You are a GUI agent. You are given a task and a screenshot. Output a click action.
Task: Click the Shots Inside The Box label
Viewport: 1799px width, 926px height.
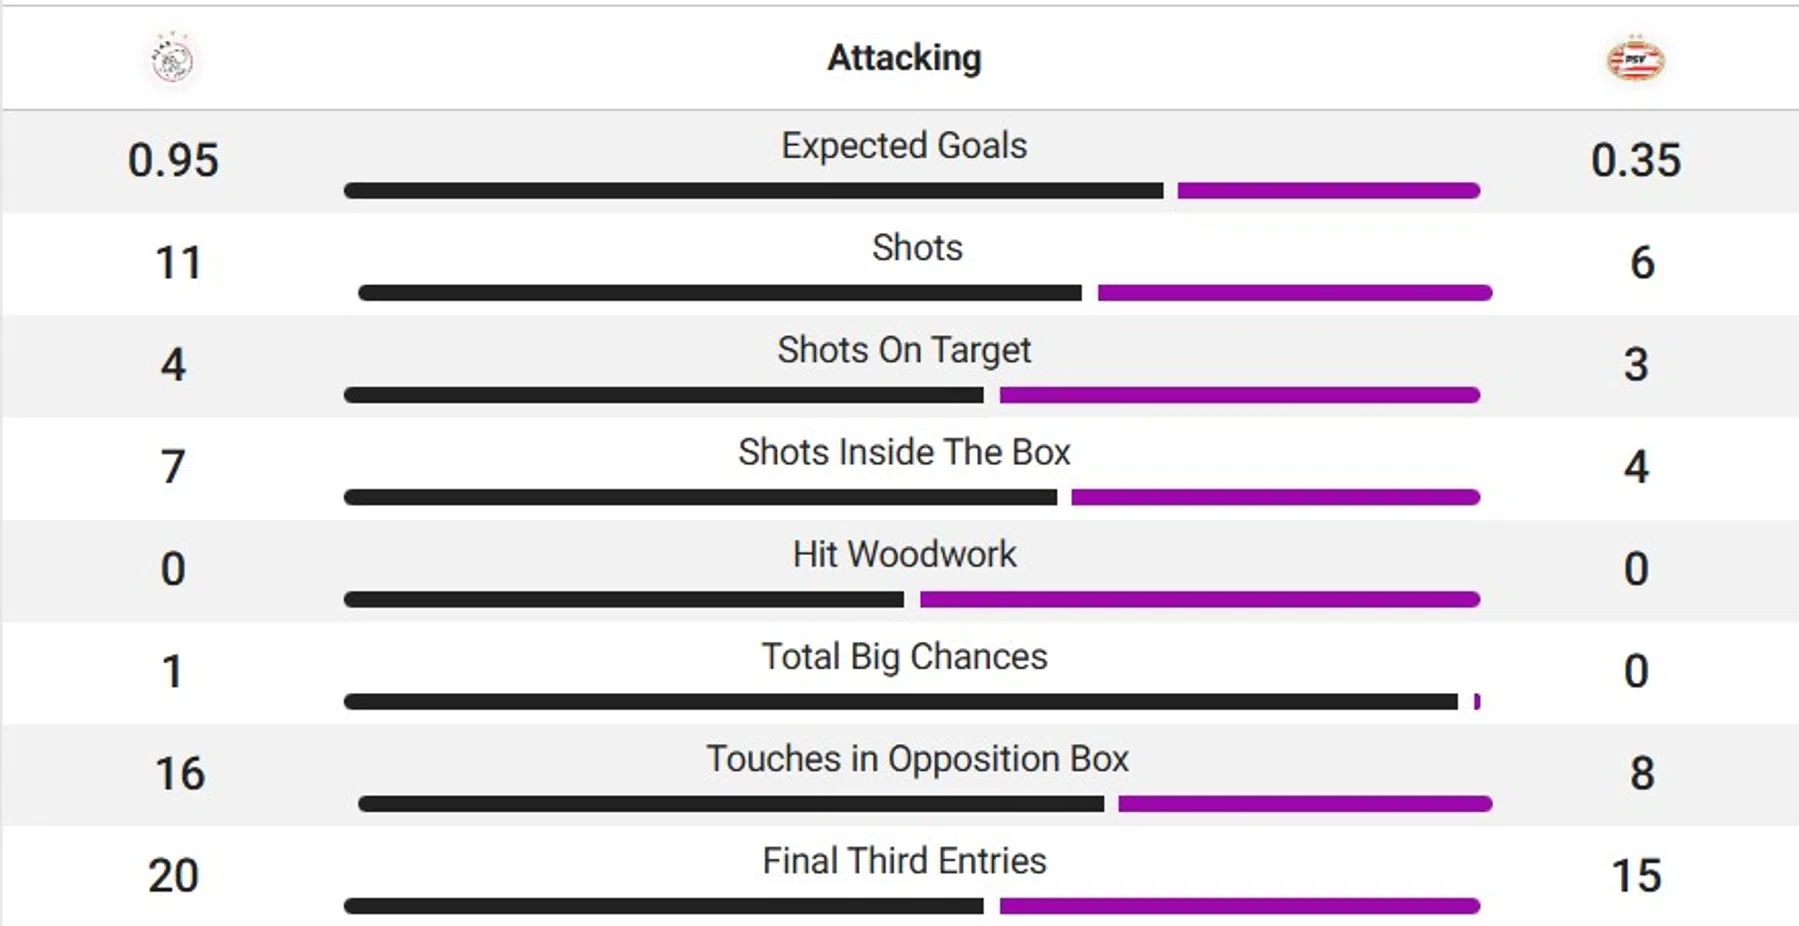(904, 452)
